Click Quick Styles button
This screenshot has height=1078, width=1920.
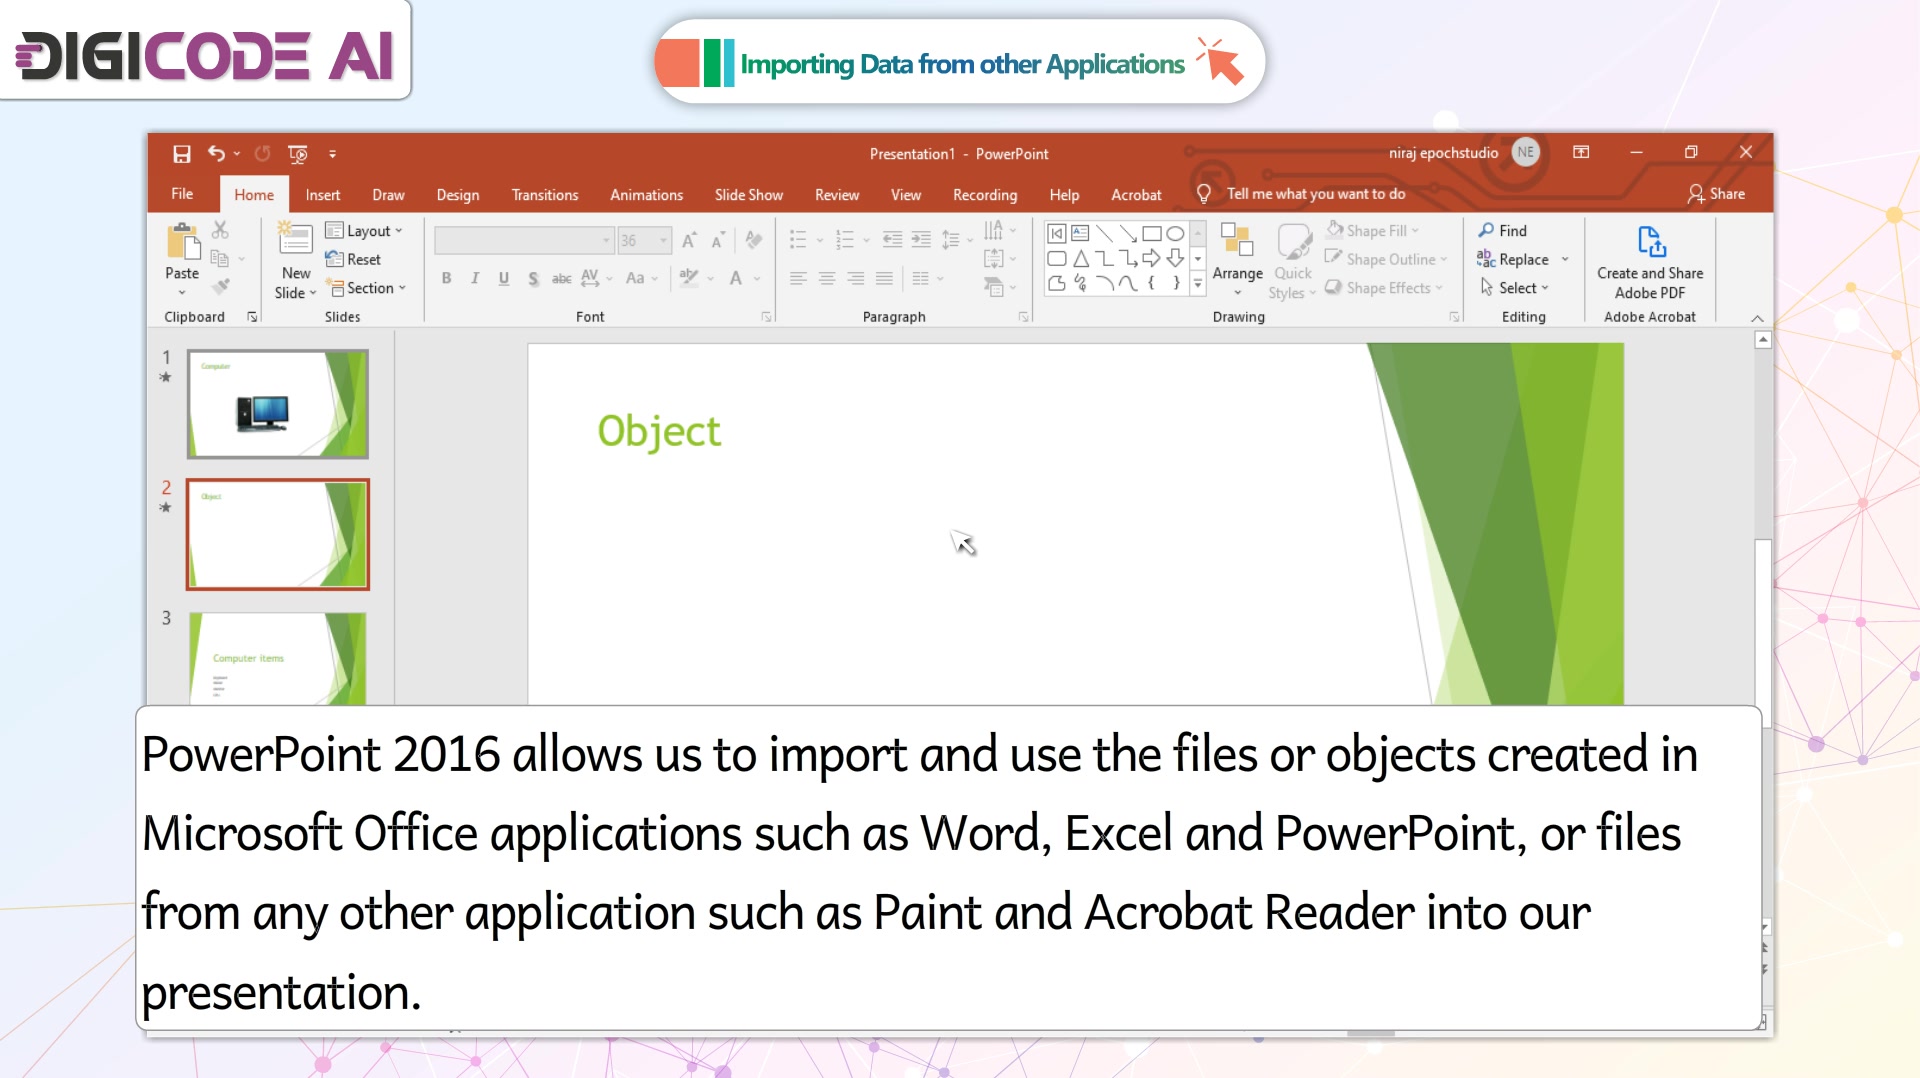coord(1293,260)
